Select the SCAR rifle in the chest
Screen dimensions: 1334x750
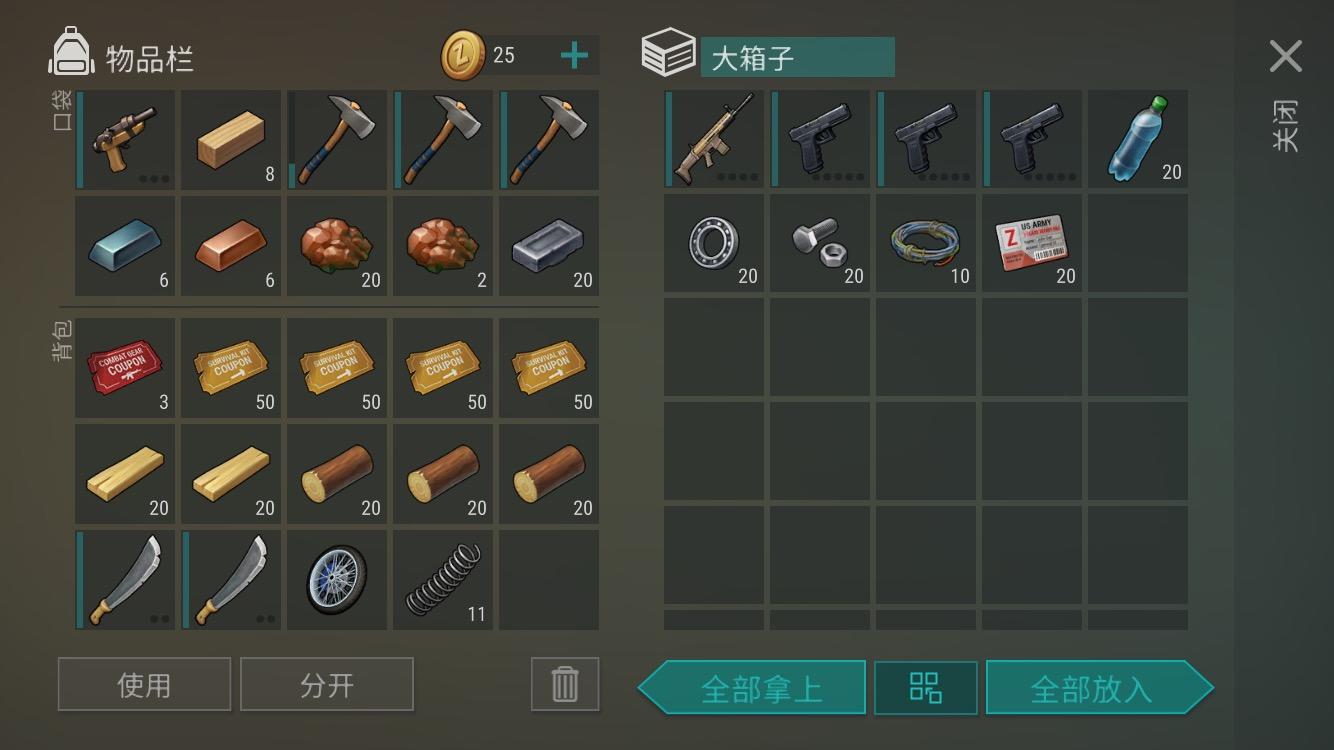point(714,139)
